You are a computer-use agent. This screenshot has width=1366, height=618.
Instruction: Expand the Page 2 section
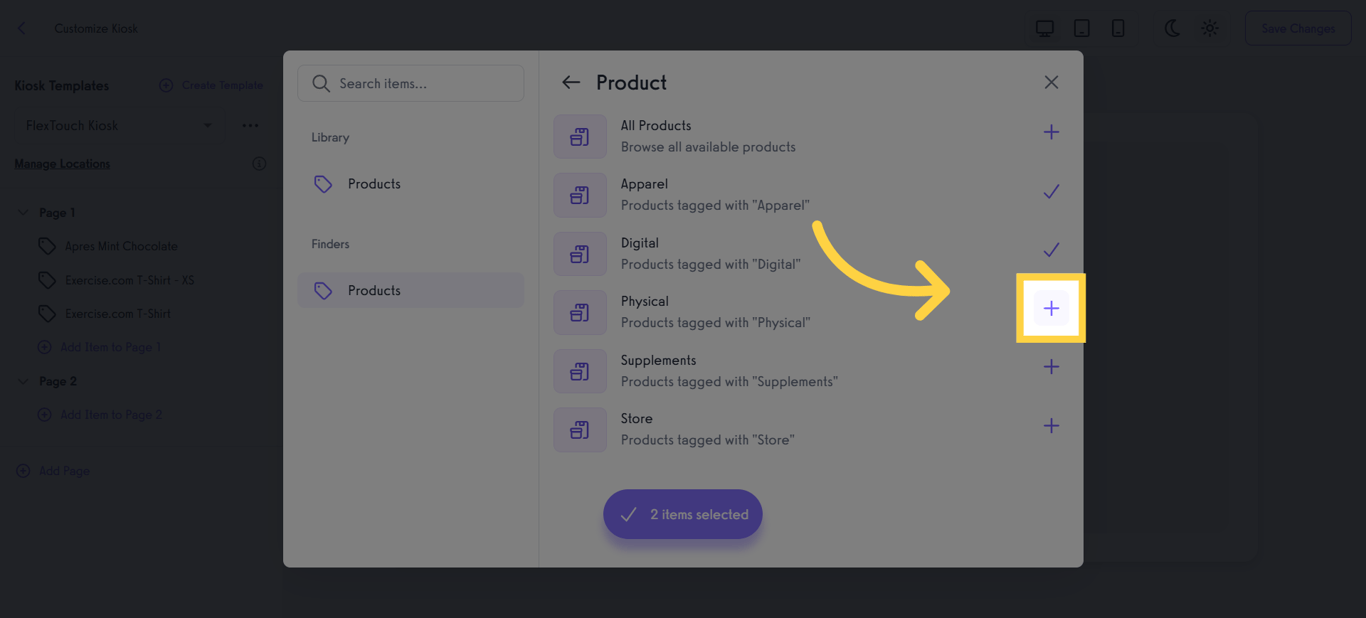pyautogui.click(x=22, y=381)
